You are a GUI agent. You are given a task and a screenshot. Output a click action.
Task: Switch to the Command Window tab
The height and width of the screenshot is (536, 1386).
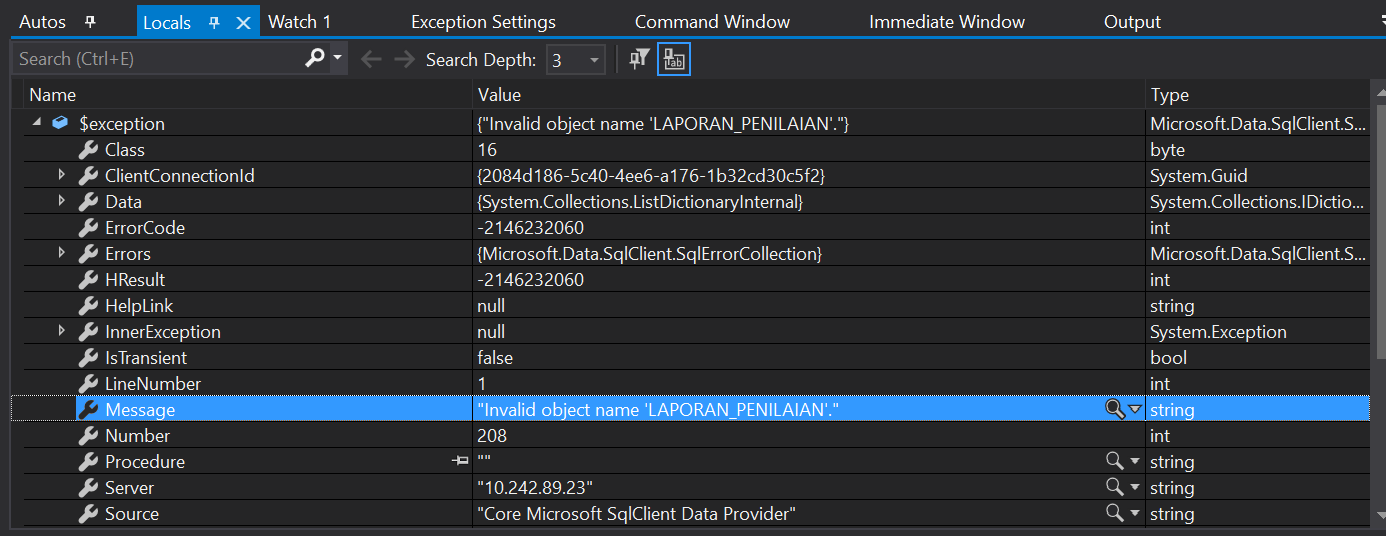(x=712, y=21)
